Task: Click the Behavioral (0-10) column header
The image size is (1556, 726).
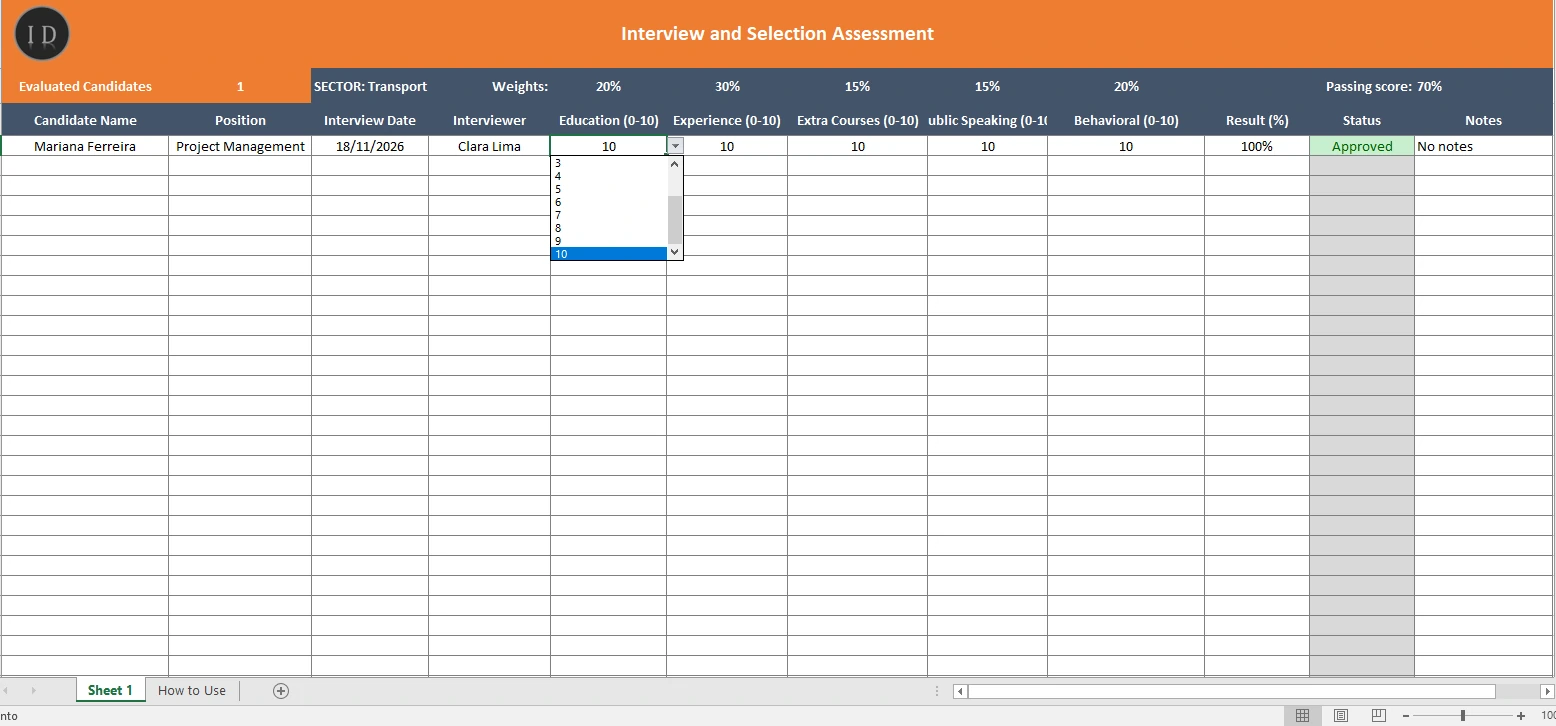Action: 1126,120
